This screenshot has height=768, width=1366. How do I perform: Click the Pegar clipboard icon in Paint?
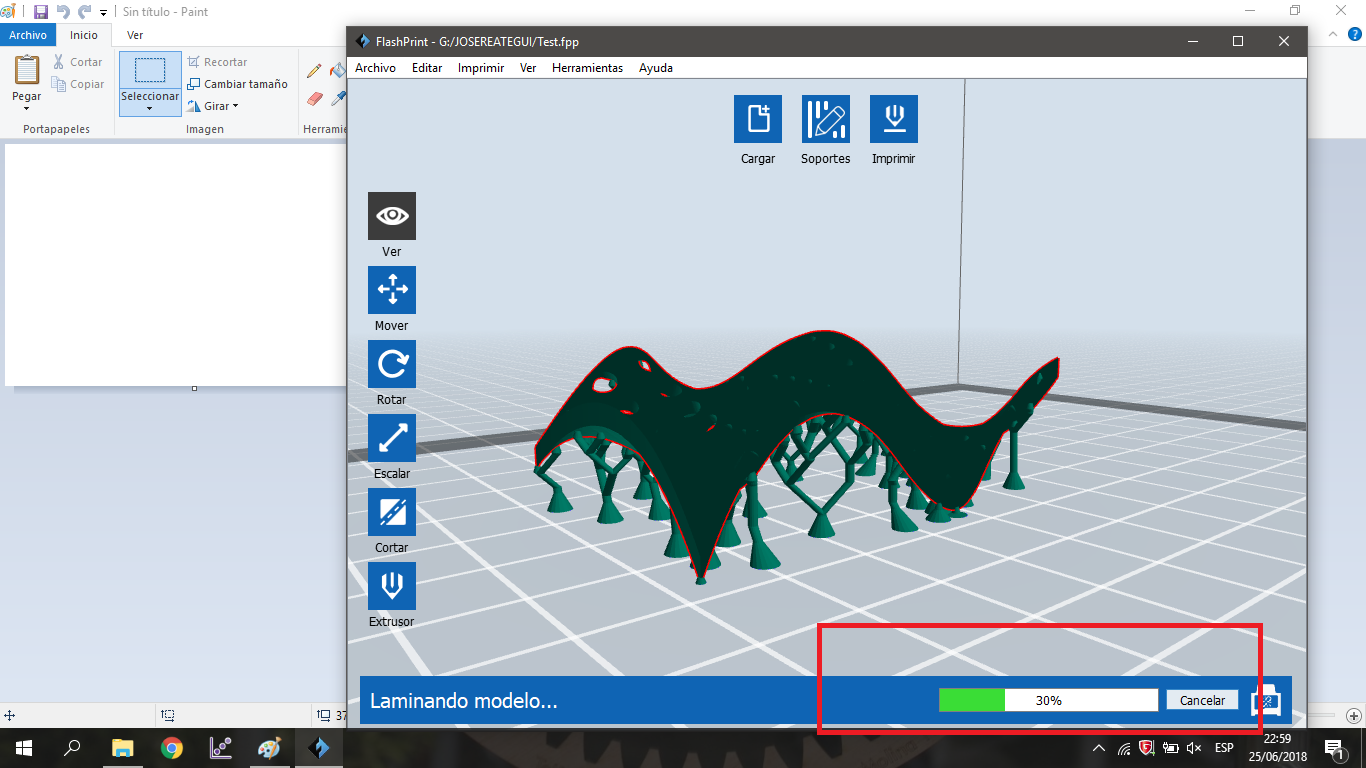[27, 70]
